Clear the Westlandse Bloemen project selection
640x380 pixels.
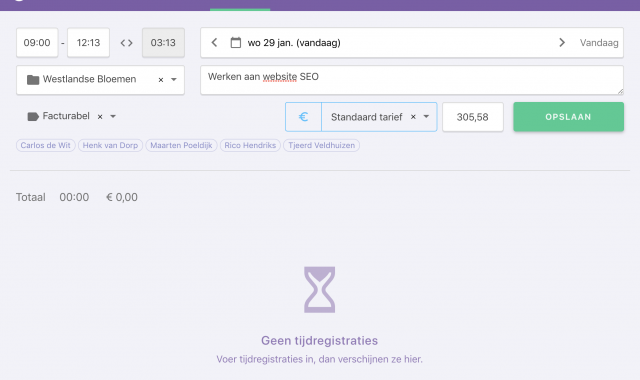coord(161,80)
